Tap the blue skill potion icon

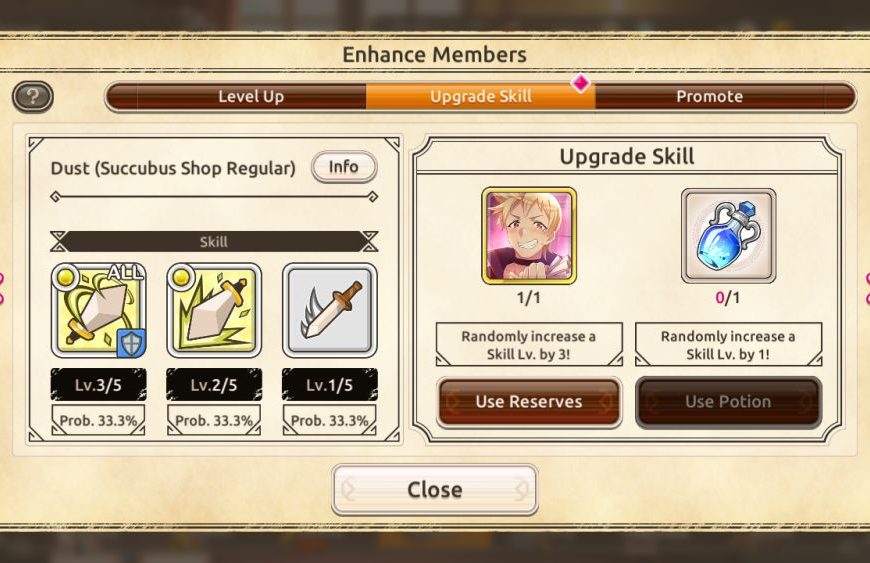728,236
